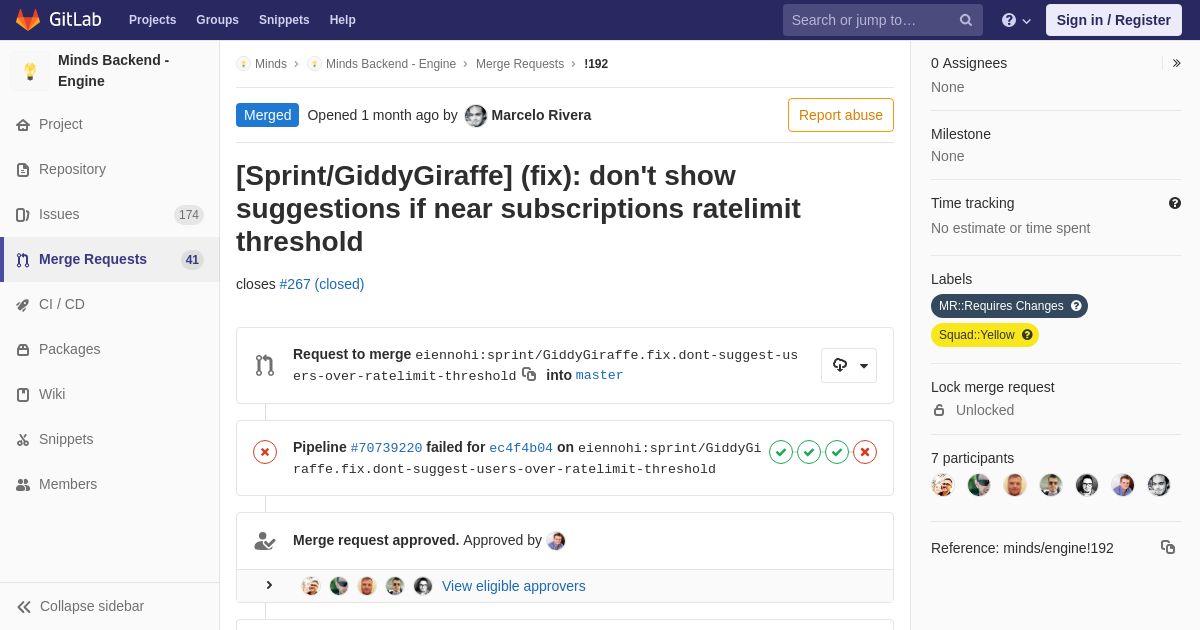Click the Time tracking help icon

(1175, 203)
